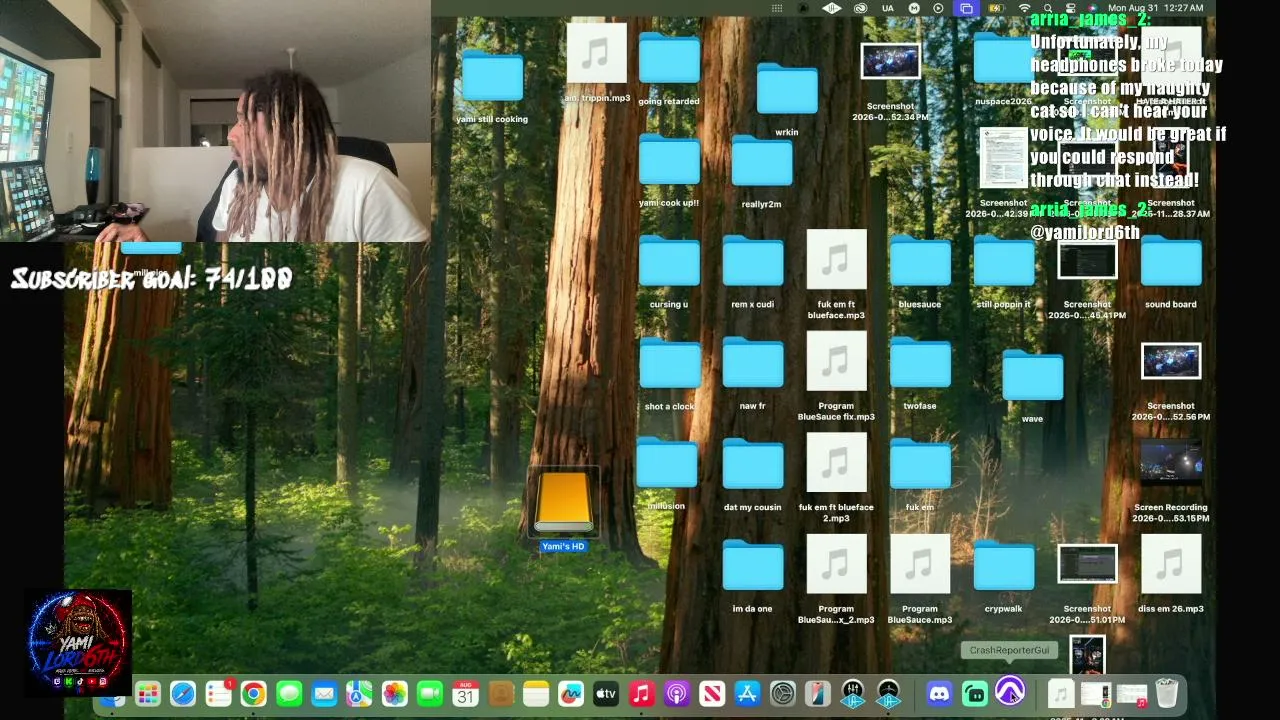Click the UA text menu bar icon

[x=888, y=8]
